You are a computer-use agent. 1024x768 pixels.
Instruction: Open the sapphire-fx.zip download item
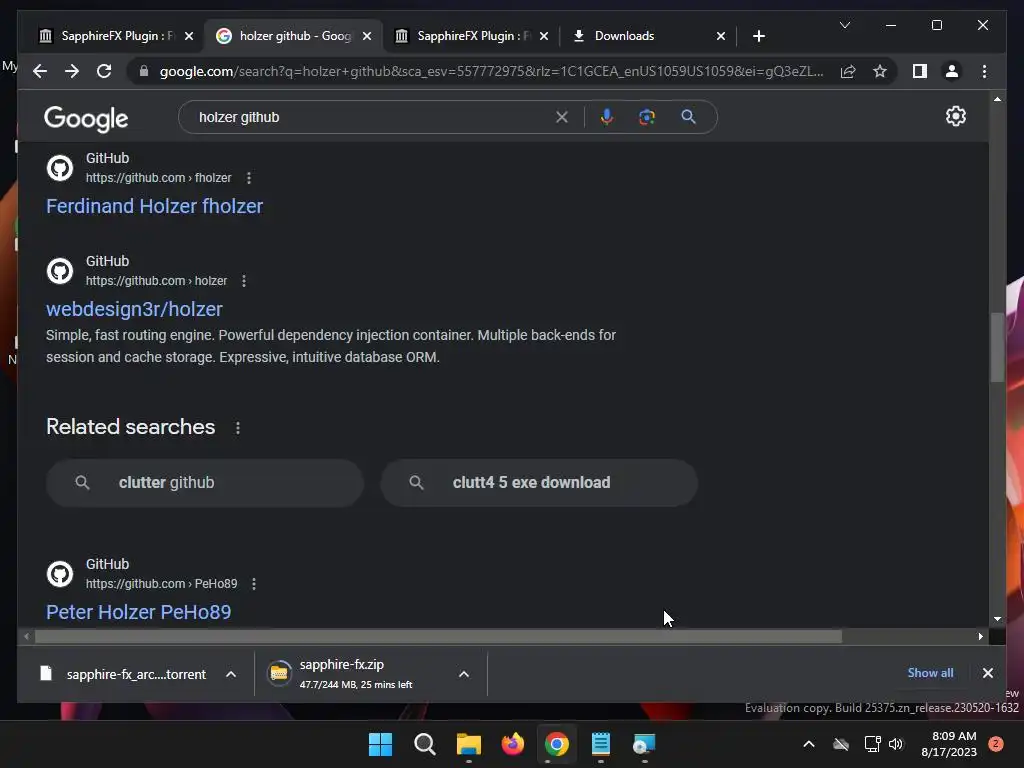pos(356,674)
